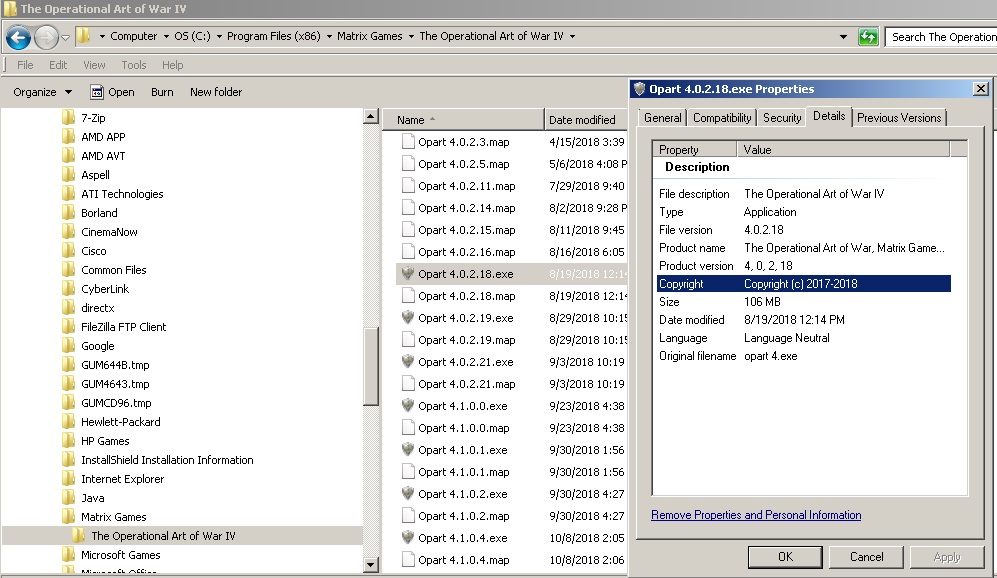Click the Forward navigation arrow
The height and width of the screenshot is (578, 997).
coord(46,38)
